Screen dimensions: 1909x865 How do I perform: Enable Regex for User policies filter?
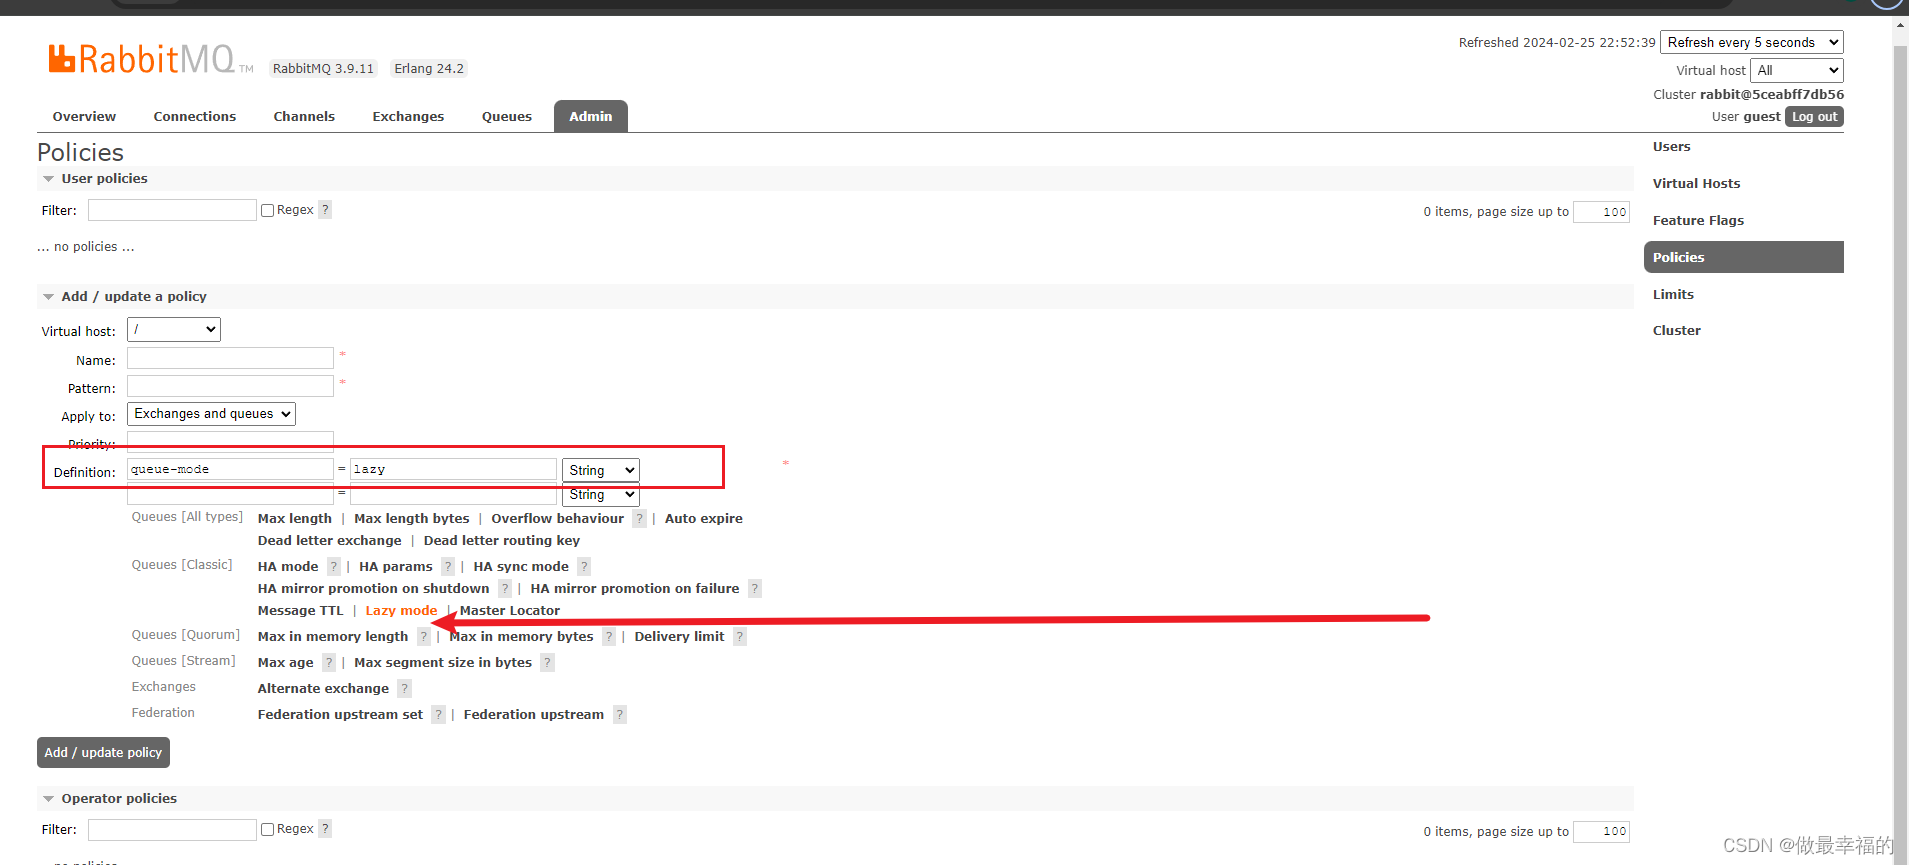(267, 210)
